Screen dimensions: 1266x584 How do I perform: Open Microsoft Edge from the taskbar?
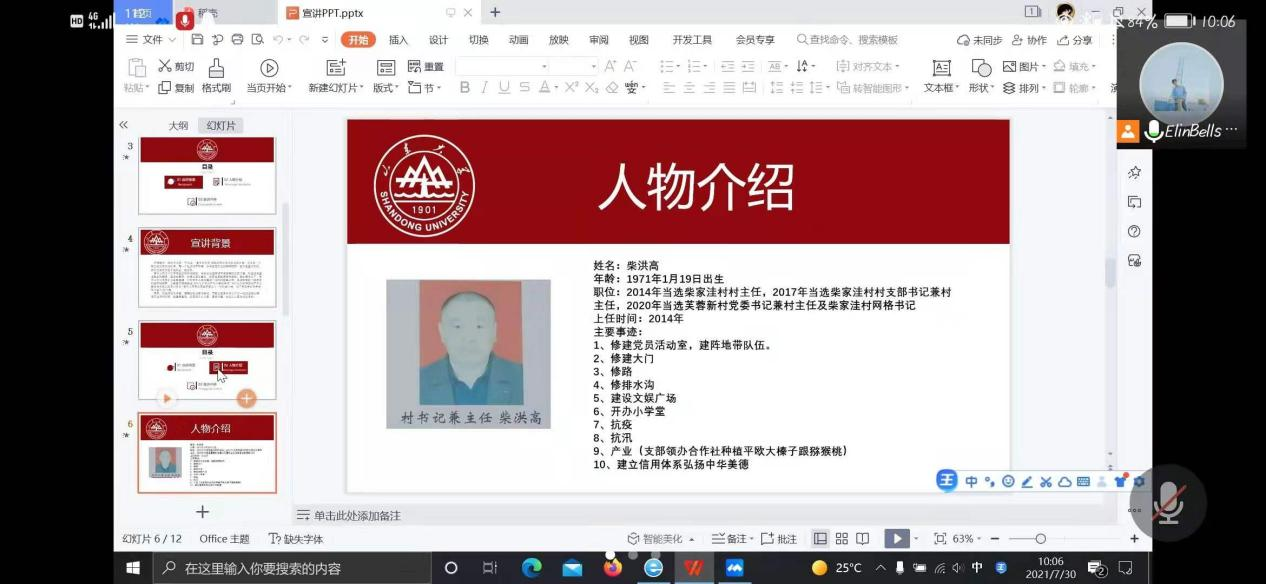coord(531,568)
